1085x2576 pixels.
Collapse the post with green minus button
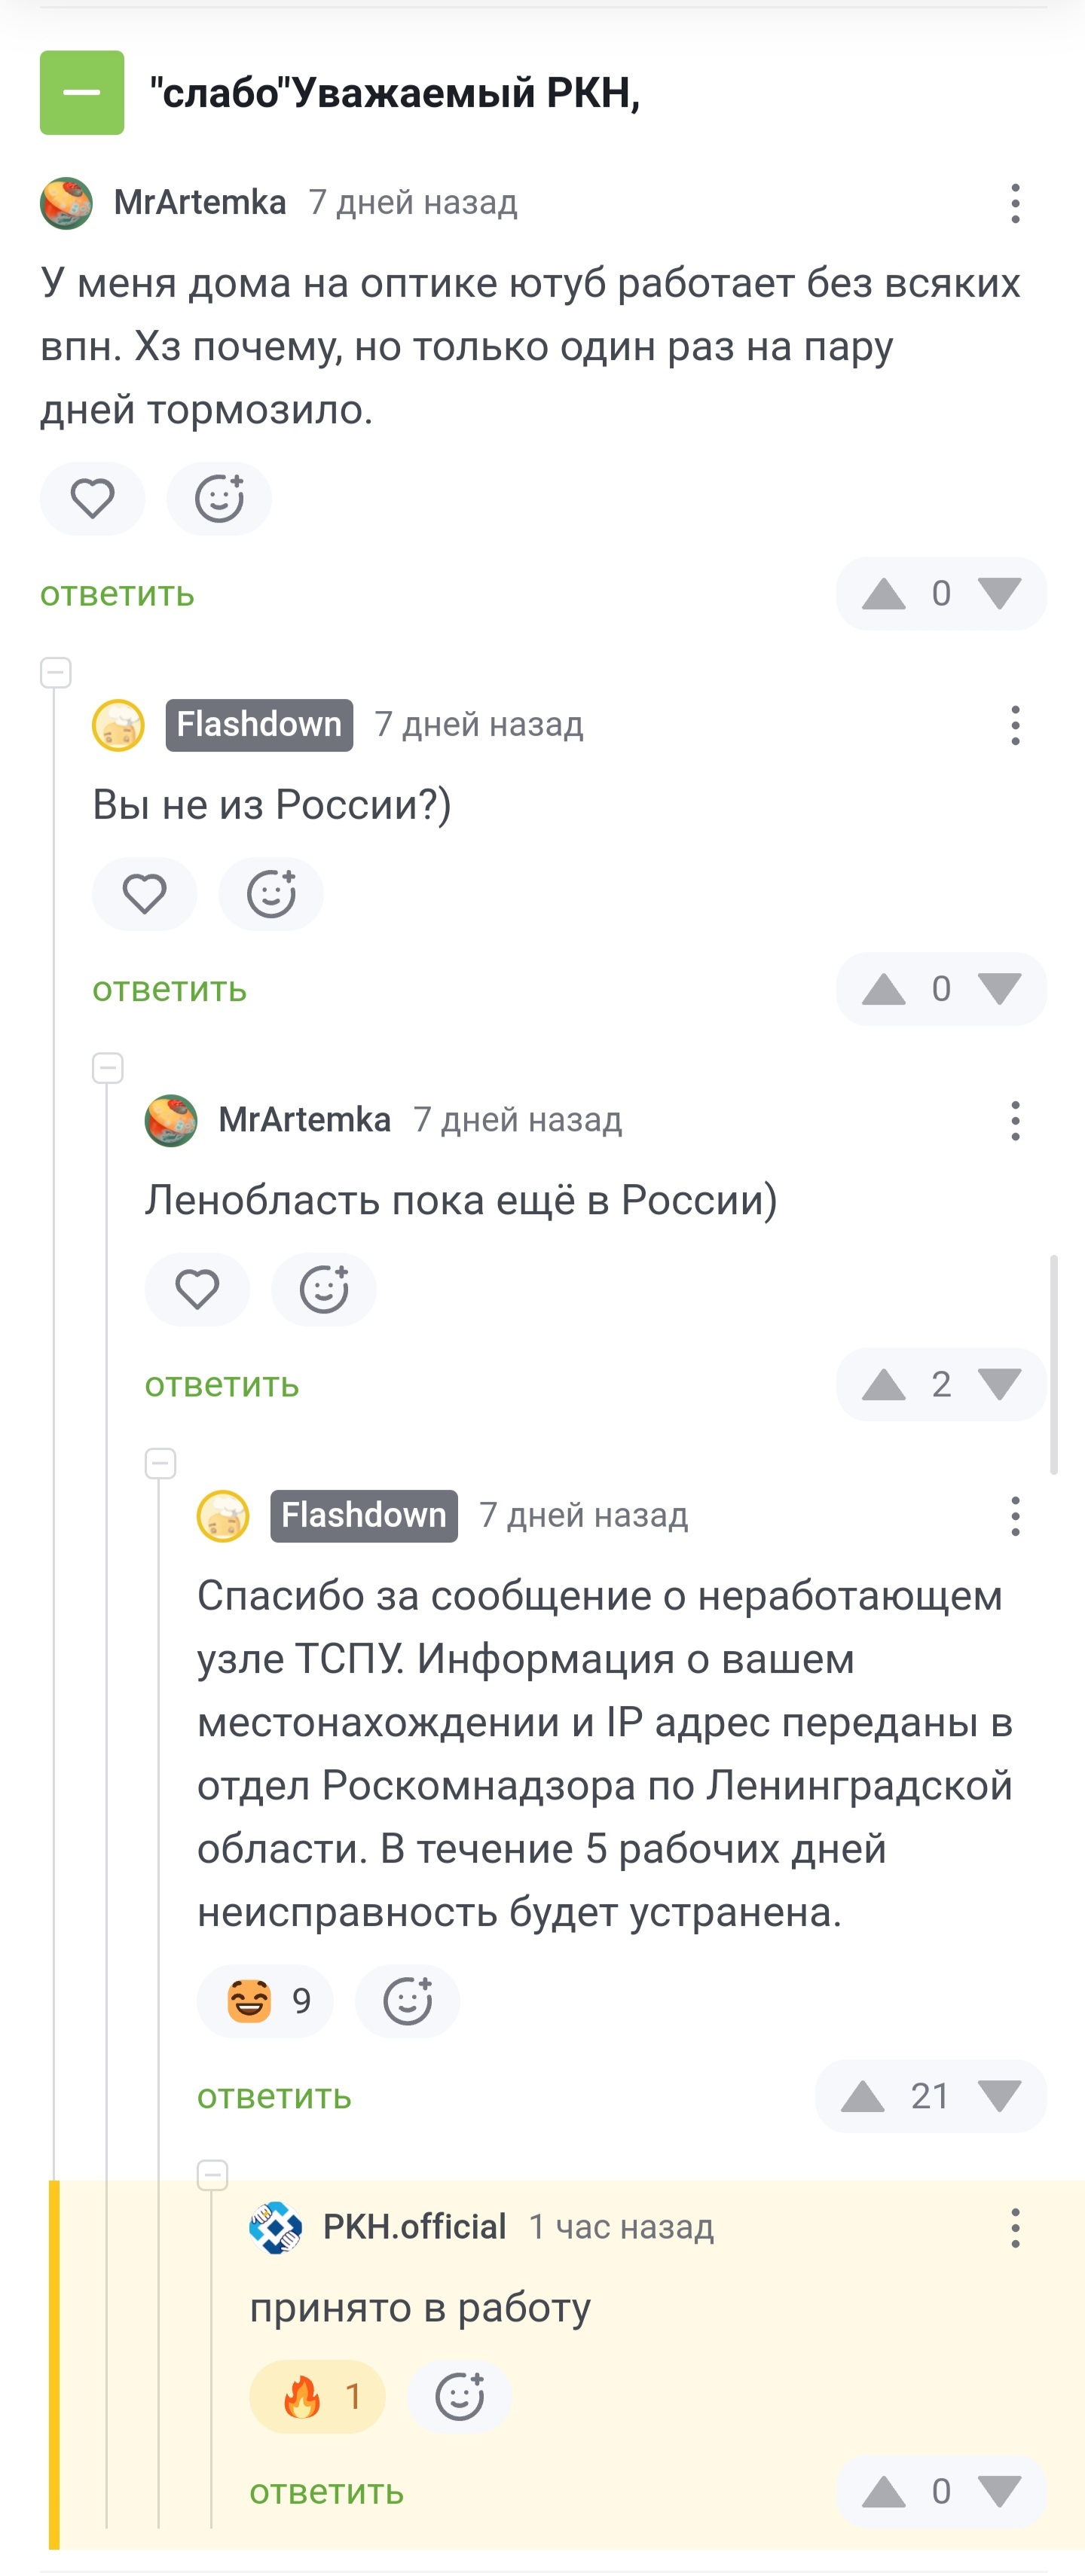(82, 93)
